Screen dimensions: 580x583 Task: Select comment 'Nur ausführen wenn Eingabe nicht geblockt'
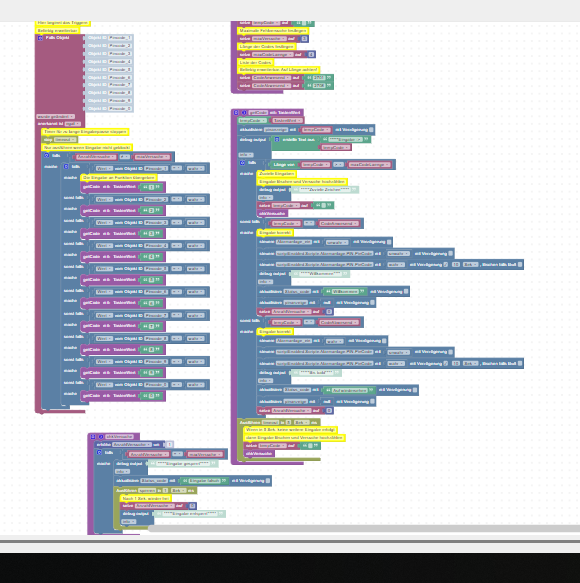pos(87,148)
